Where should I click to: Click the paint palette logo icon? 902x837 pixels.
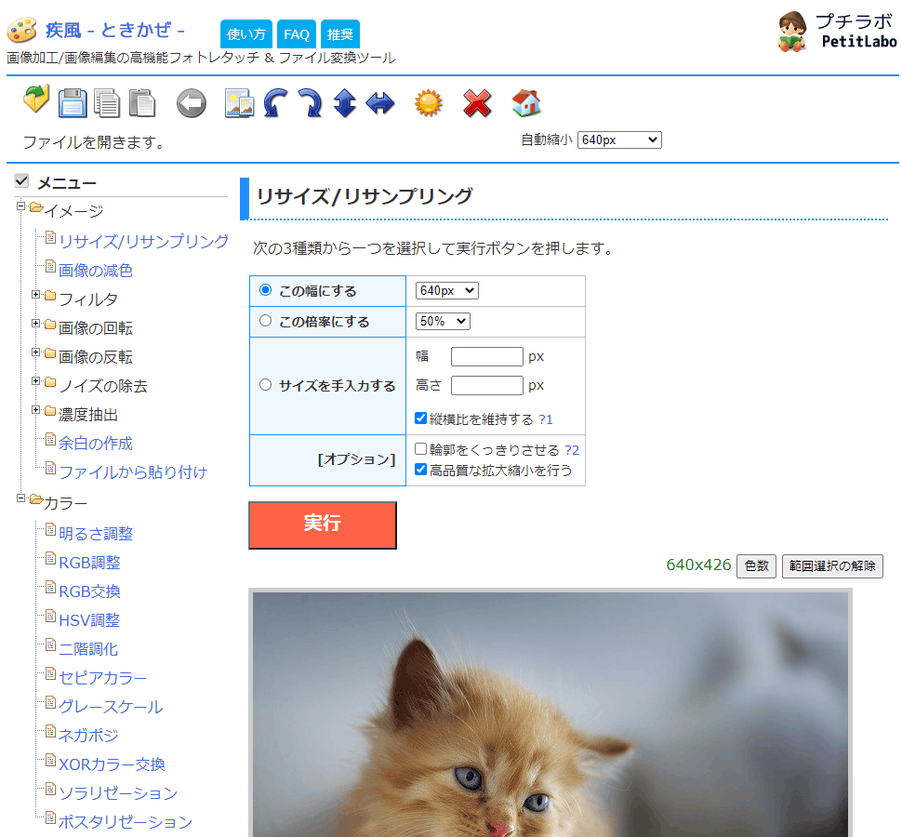[x=22, y=30]
